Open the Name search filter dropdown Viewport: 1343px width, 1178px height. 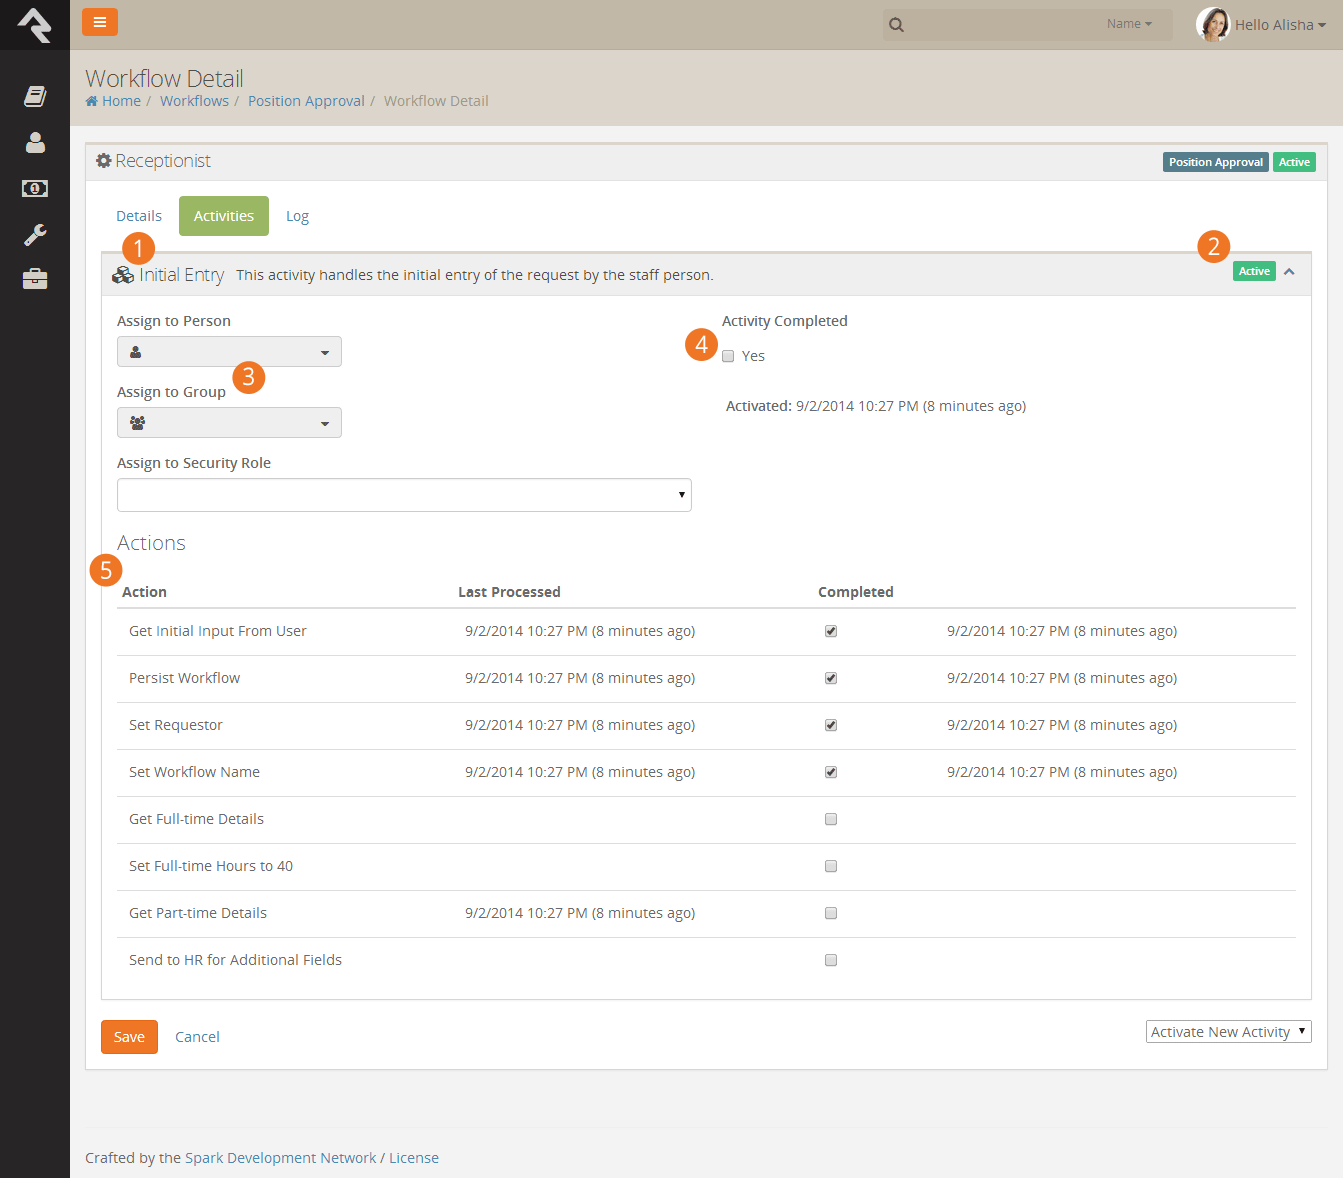pos(1129,24)
